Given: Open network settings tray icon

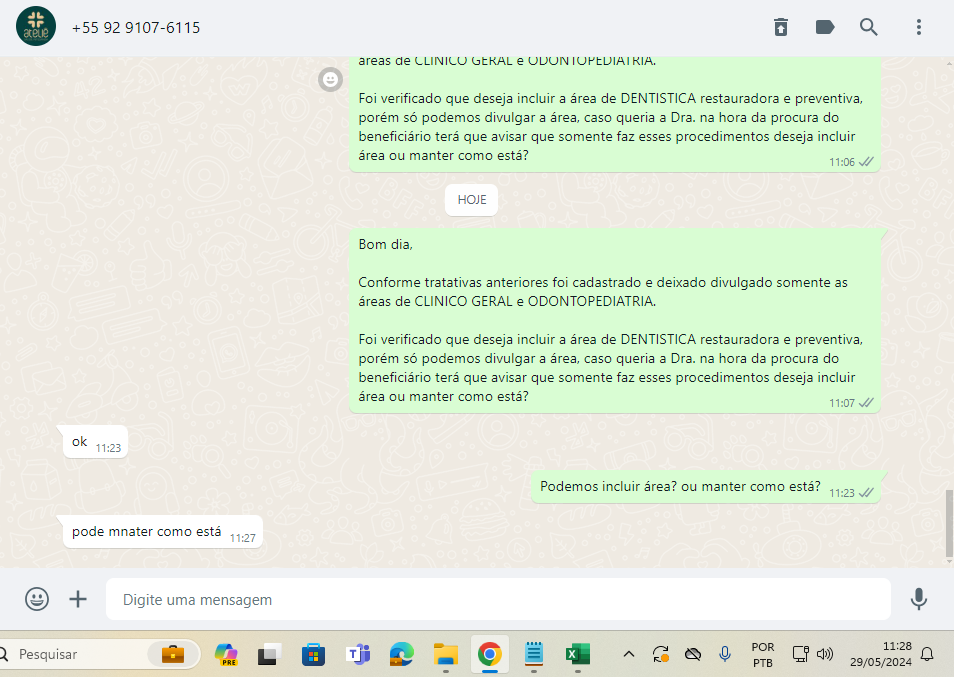Looking at the screenshot, I should click(x=801, y=654).
